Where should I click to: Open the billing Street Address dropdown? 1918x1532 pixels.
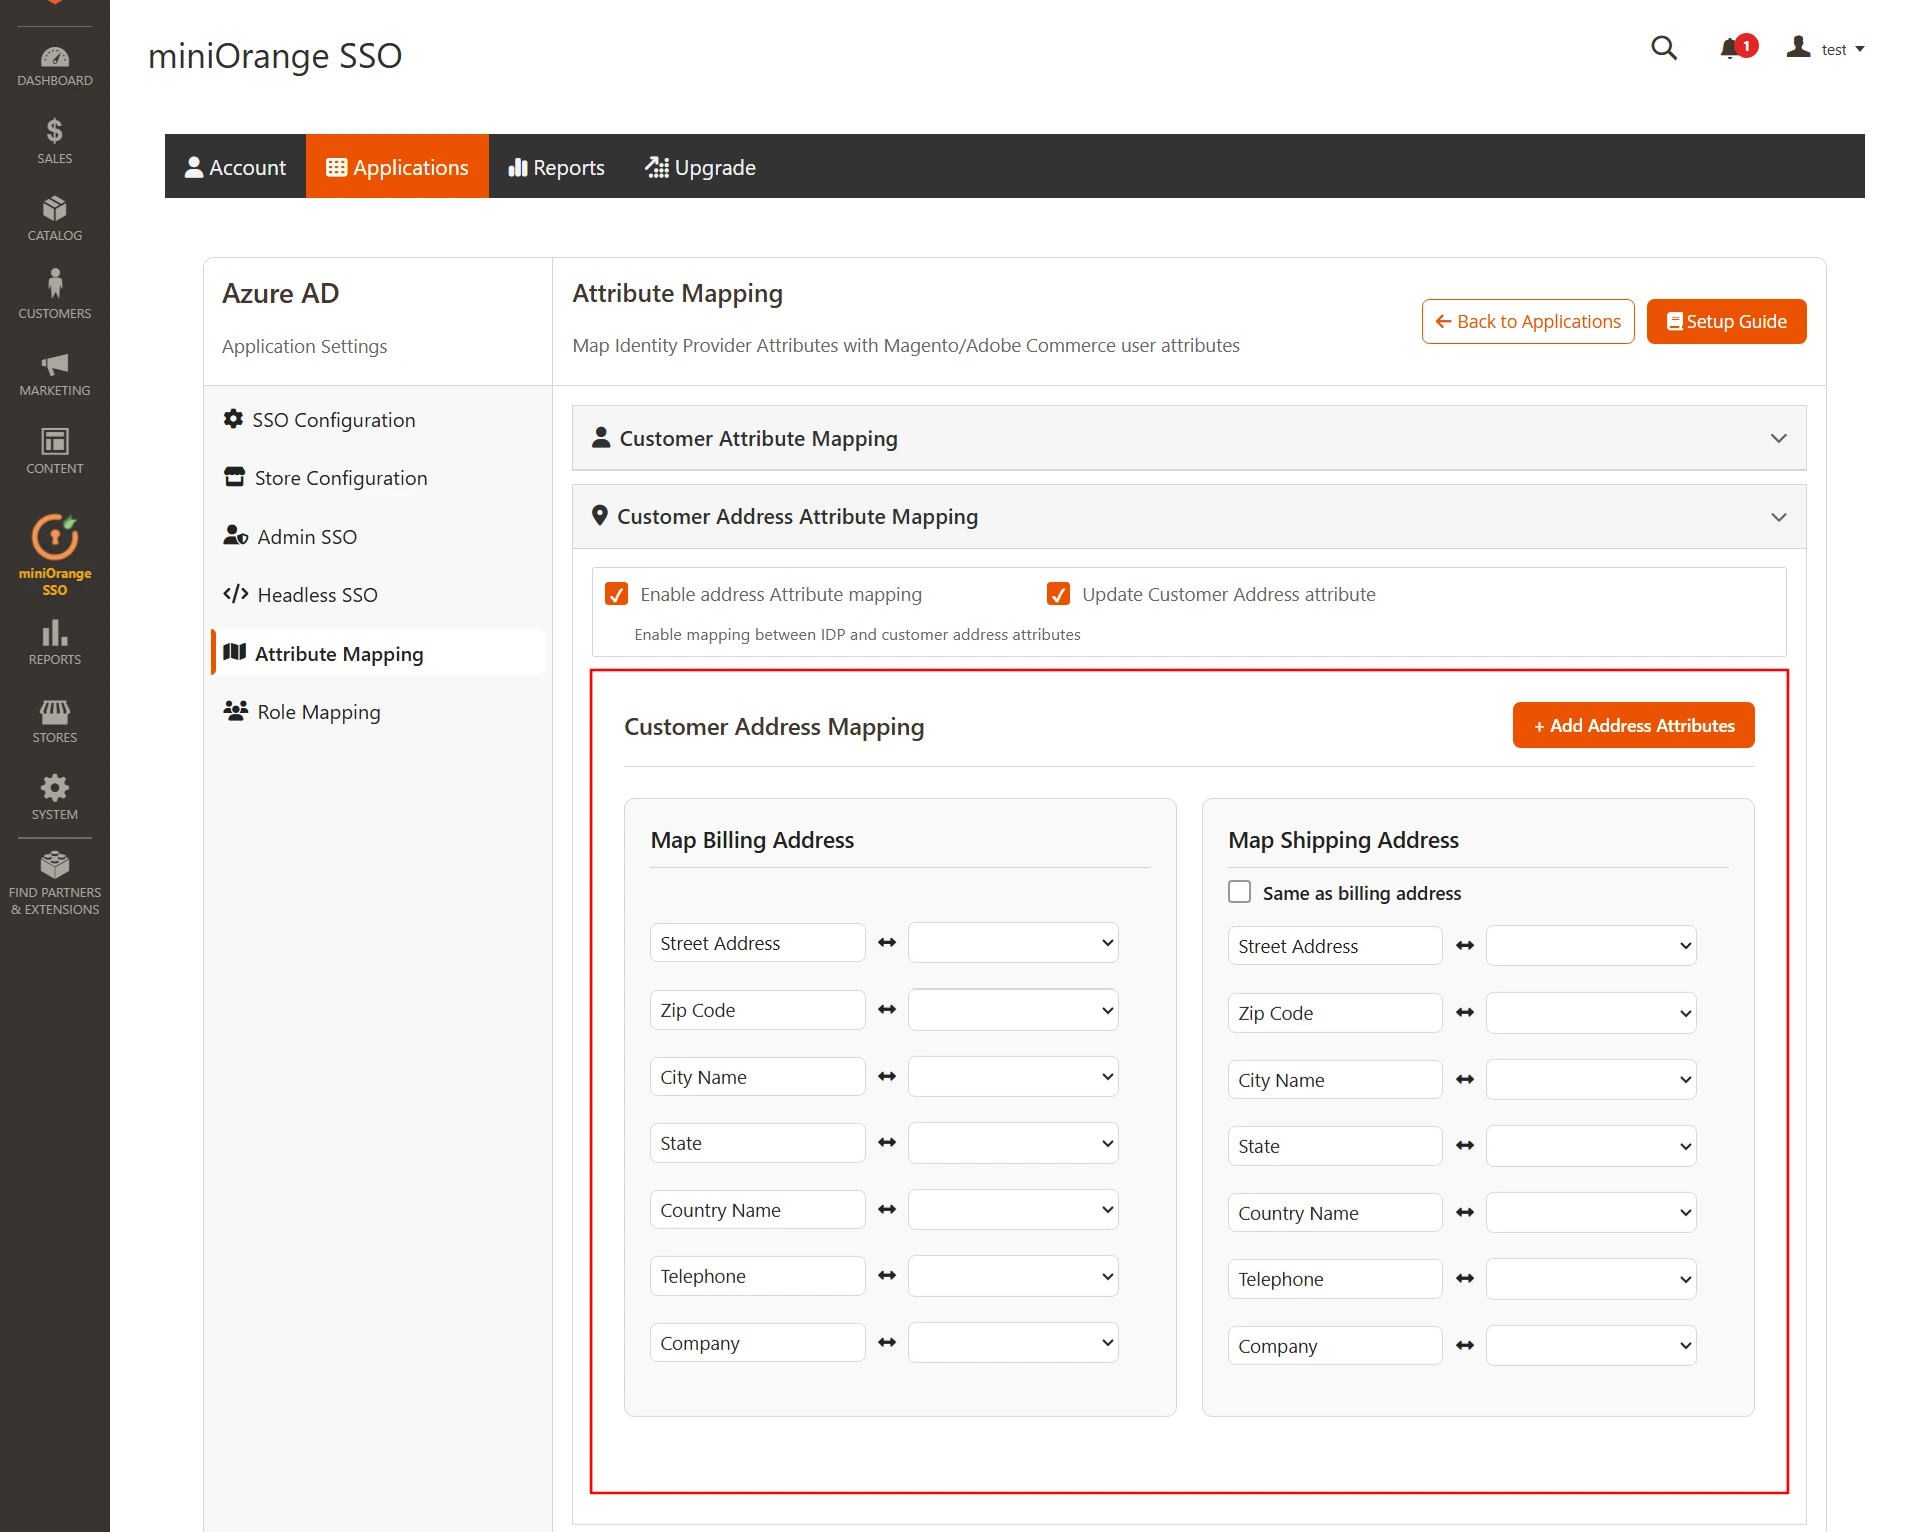click(1012, 942)
